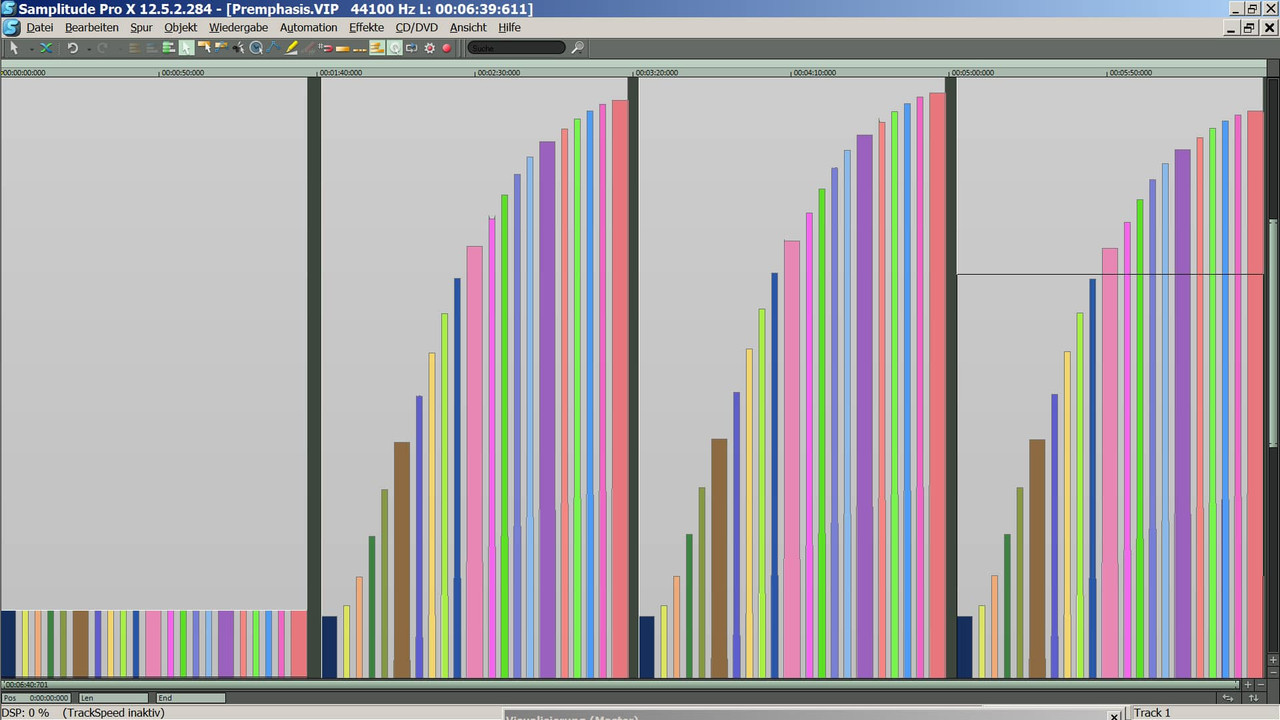
Task: Open the Spur menu
Action: pos(141,27)
